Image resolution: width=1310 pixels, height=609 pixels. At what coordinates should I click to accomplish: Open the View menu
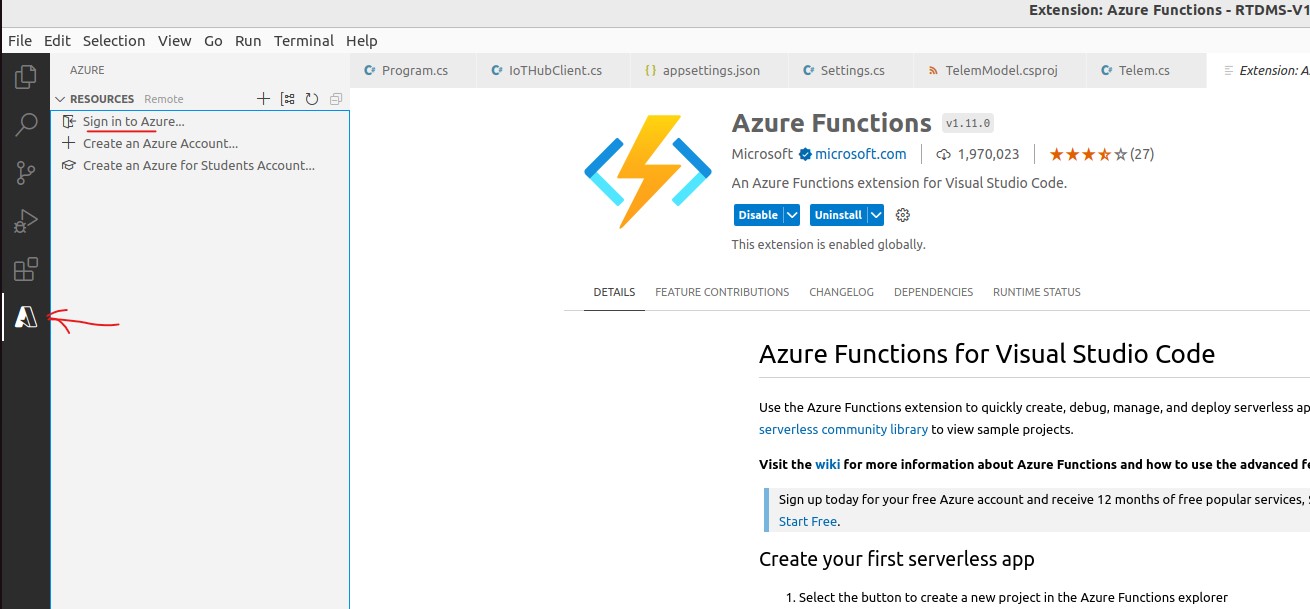point(175,41)
